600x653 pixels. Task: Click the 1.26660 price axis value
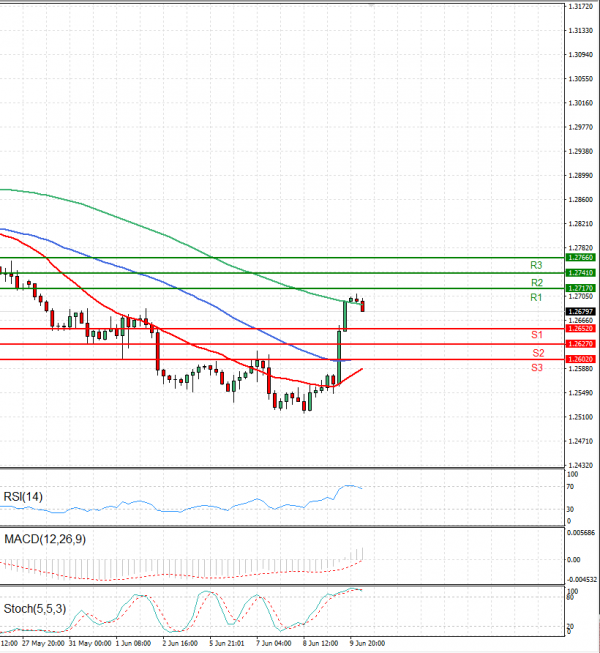click(580, 320)
